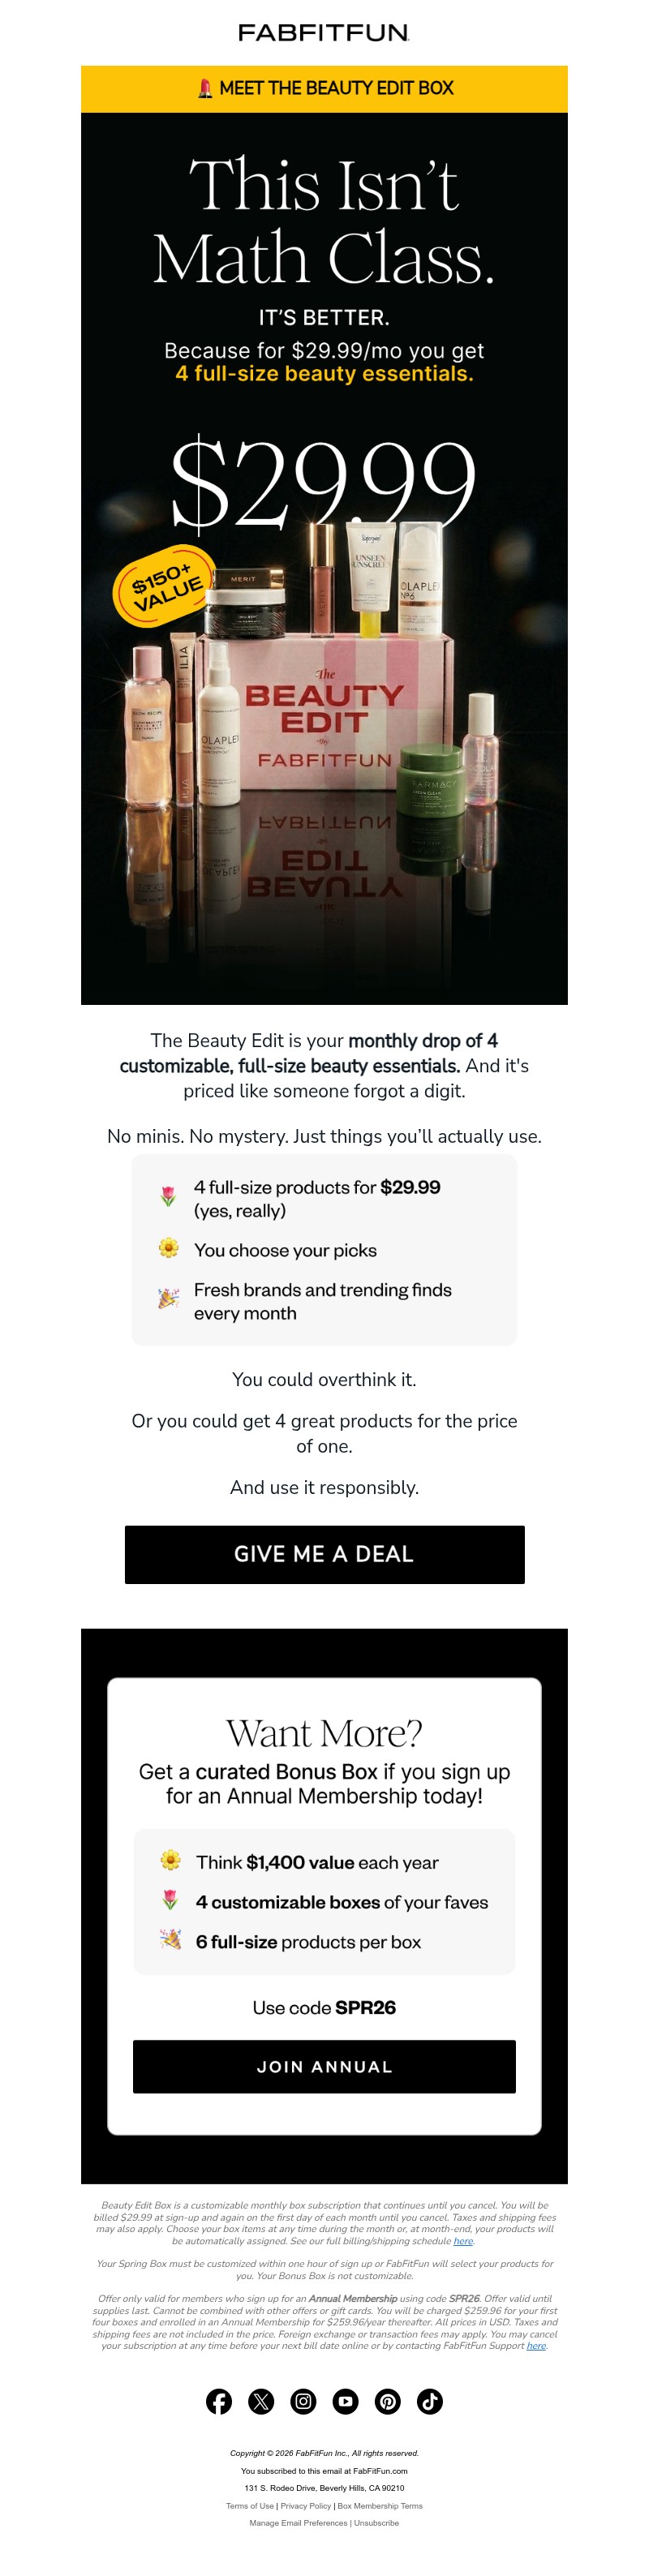Click the Unsubscribe link

376,2522
